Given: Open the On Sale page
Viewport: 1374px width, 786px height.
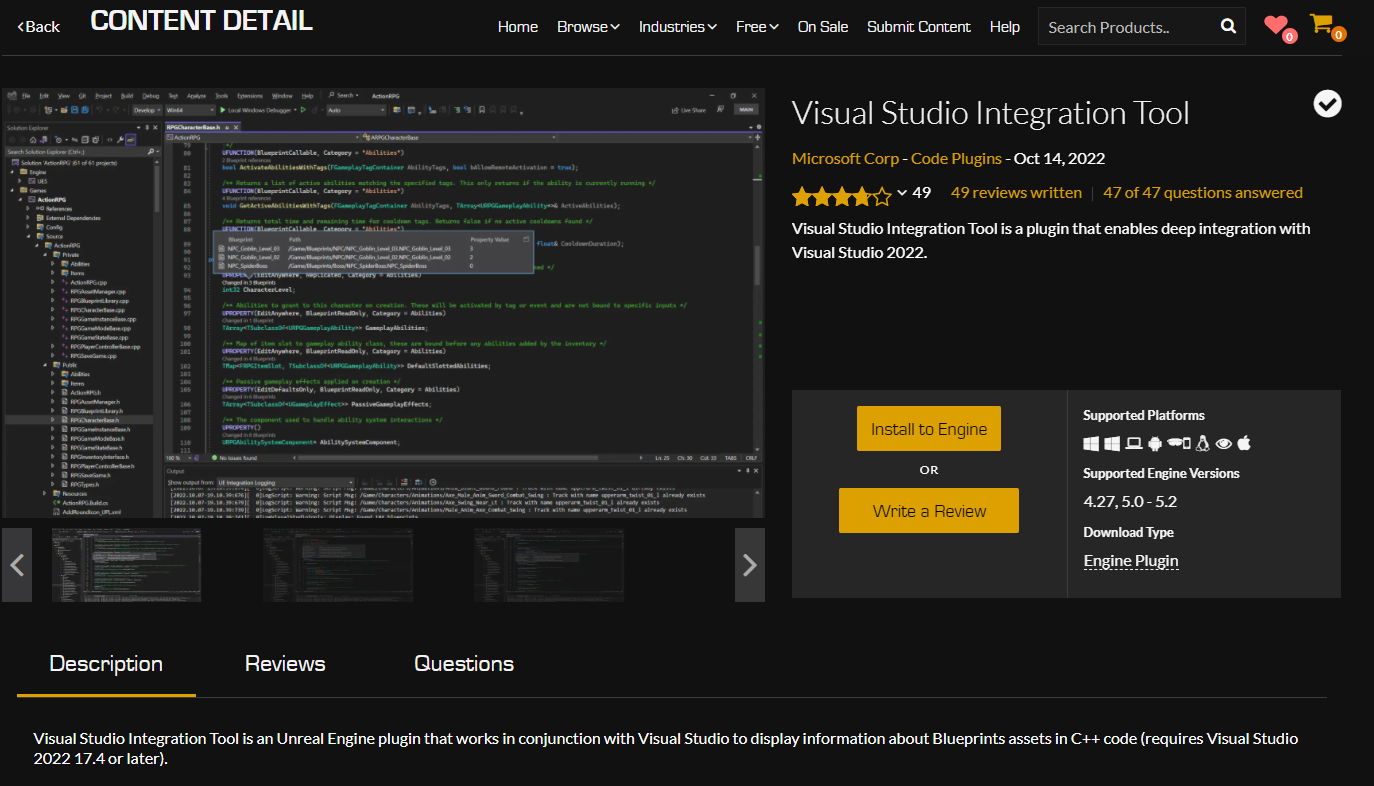Looking at the screenshot, I should [x=823, y=27].
